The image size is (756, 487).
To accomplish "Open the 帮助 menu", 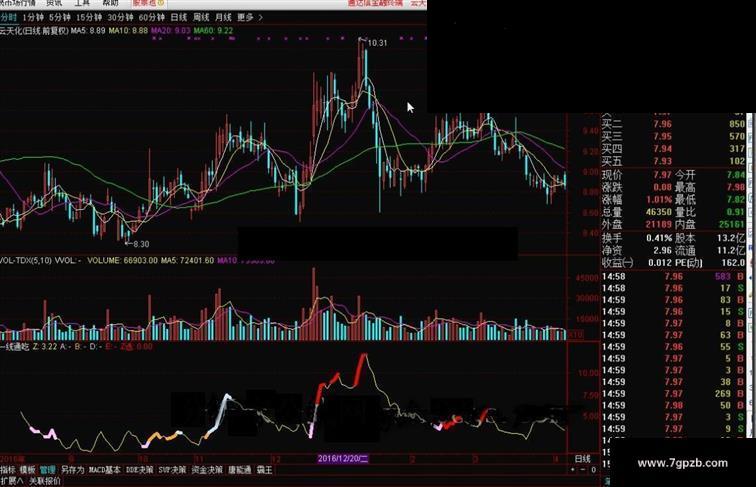I will tap(110, 3).
